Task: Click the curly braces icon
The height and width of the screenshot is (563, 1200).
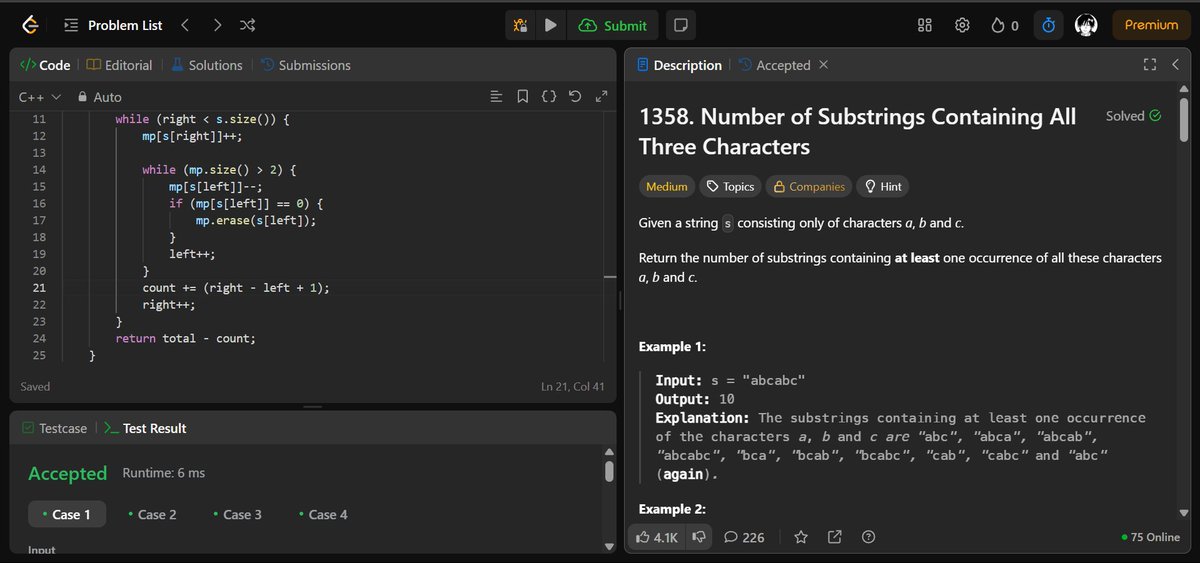Action: point(548,97)
